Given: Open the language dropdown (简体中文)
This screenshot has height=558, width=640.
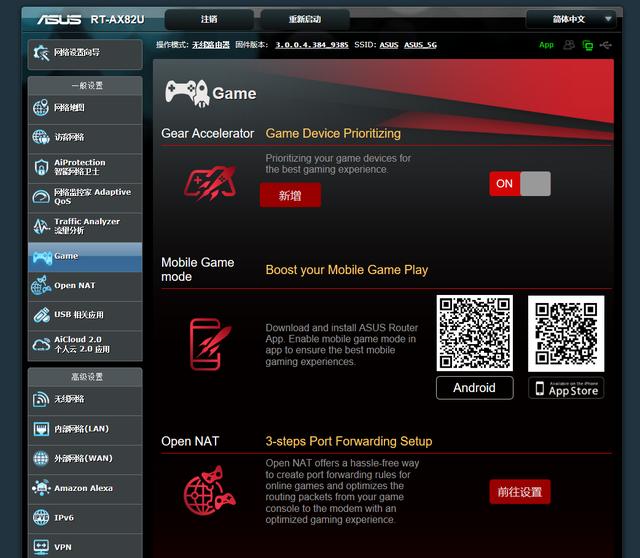Looking at the screenshot, I should [x=571, y=19].
